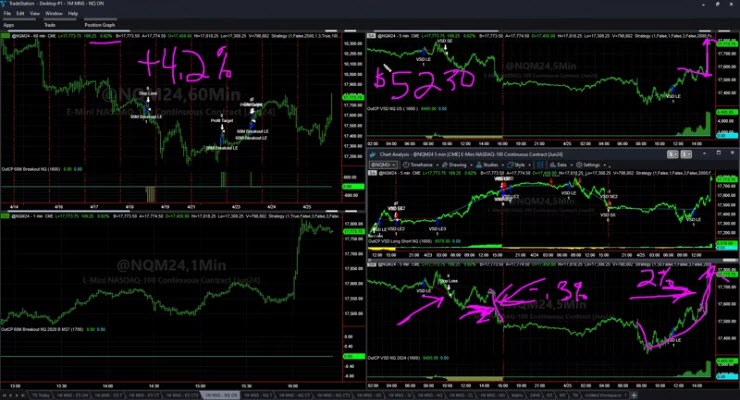Click the Timeframe clock icon
This screenshot has width=740, height=400.
click(406, 165)
